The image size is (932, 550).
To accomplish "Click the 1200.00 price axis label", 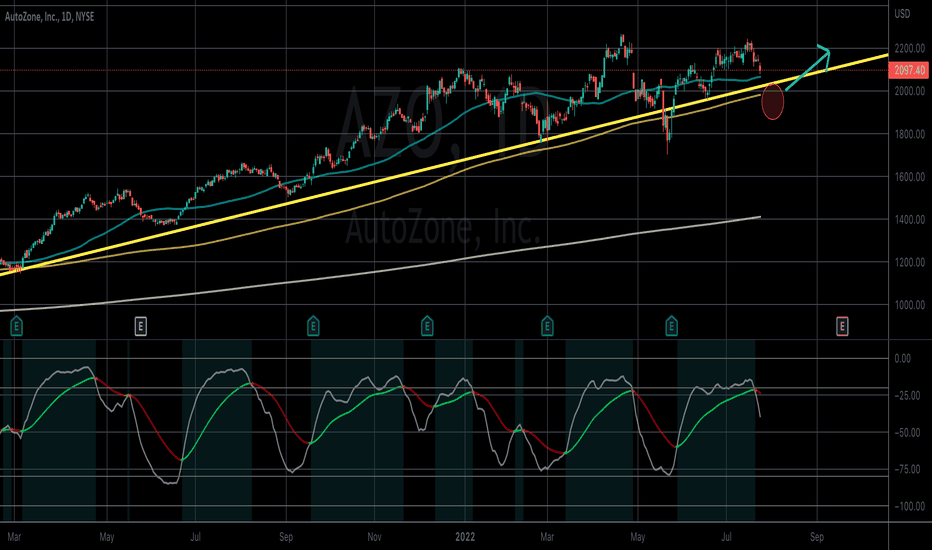I will point(909,262).
